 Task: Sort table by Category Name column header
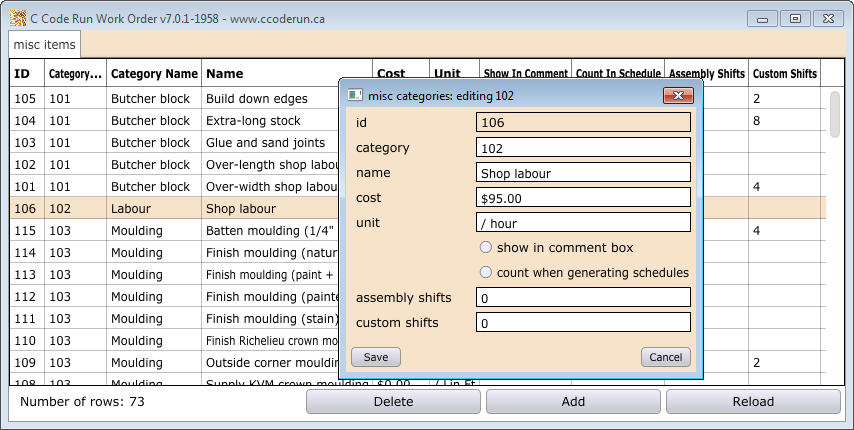click(154, 73)
